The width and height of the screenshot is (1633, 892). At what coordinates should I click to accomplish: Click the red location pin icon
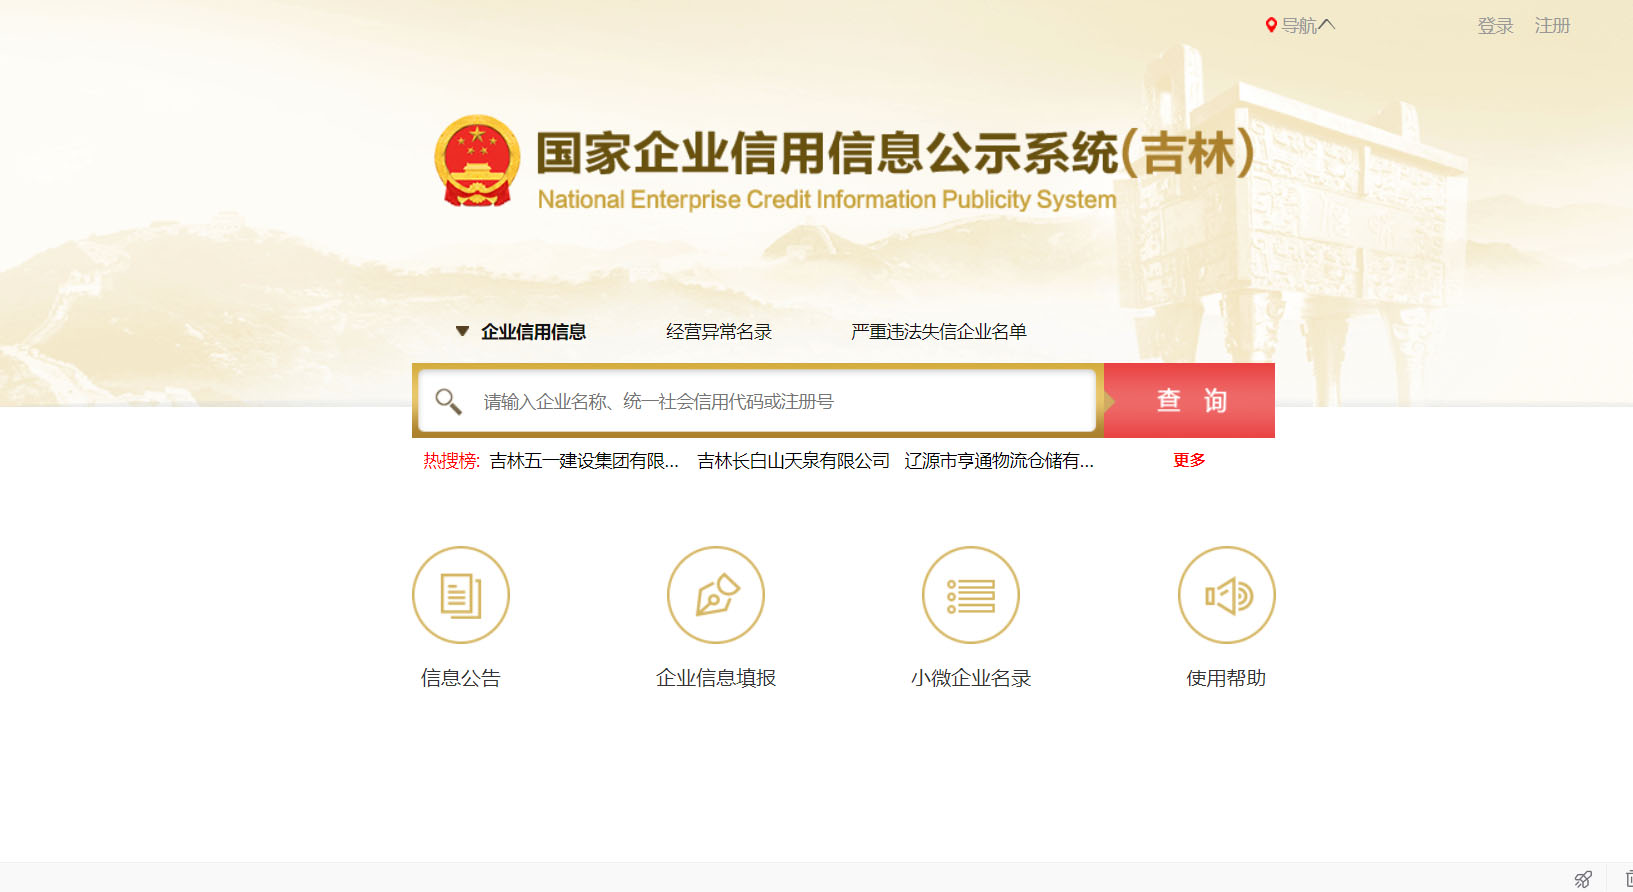coord(1271,25)
